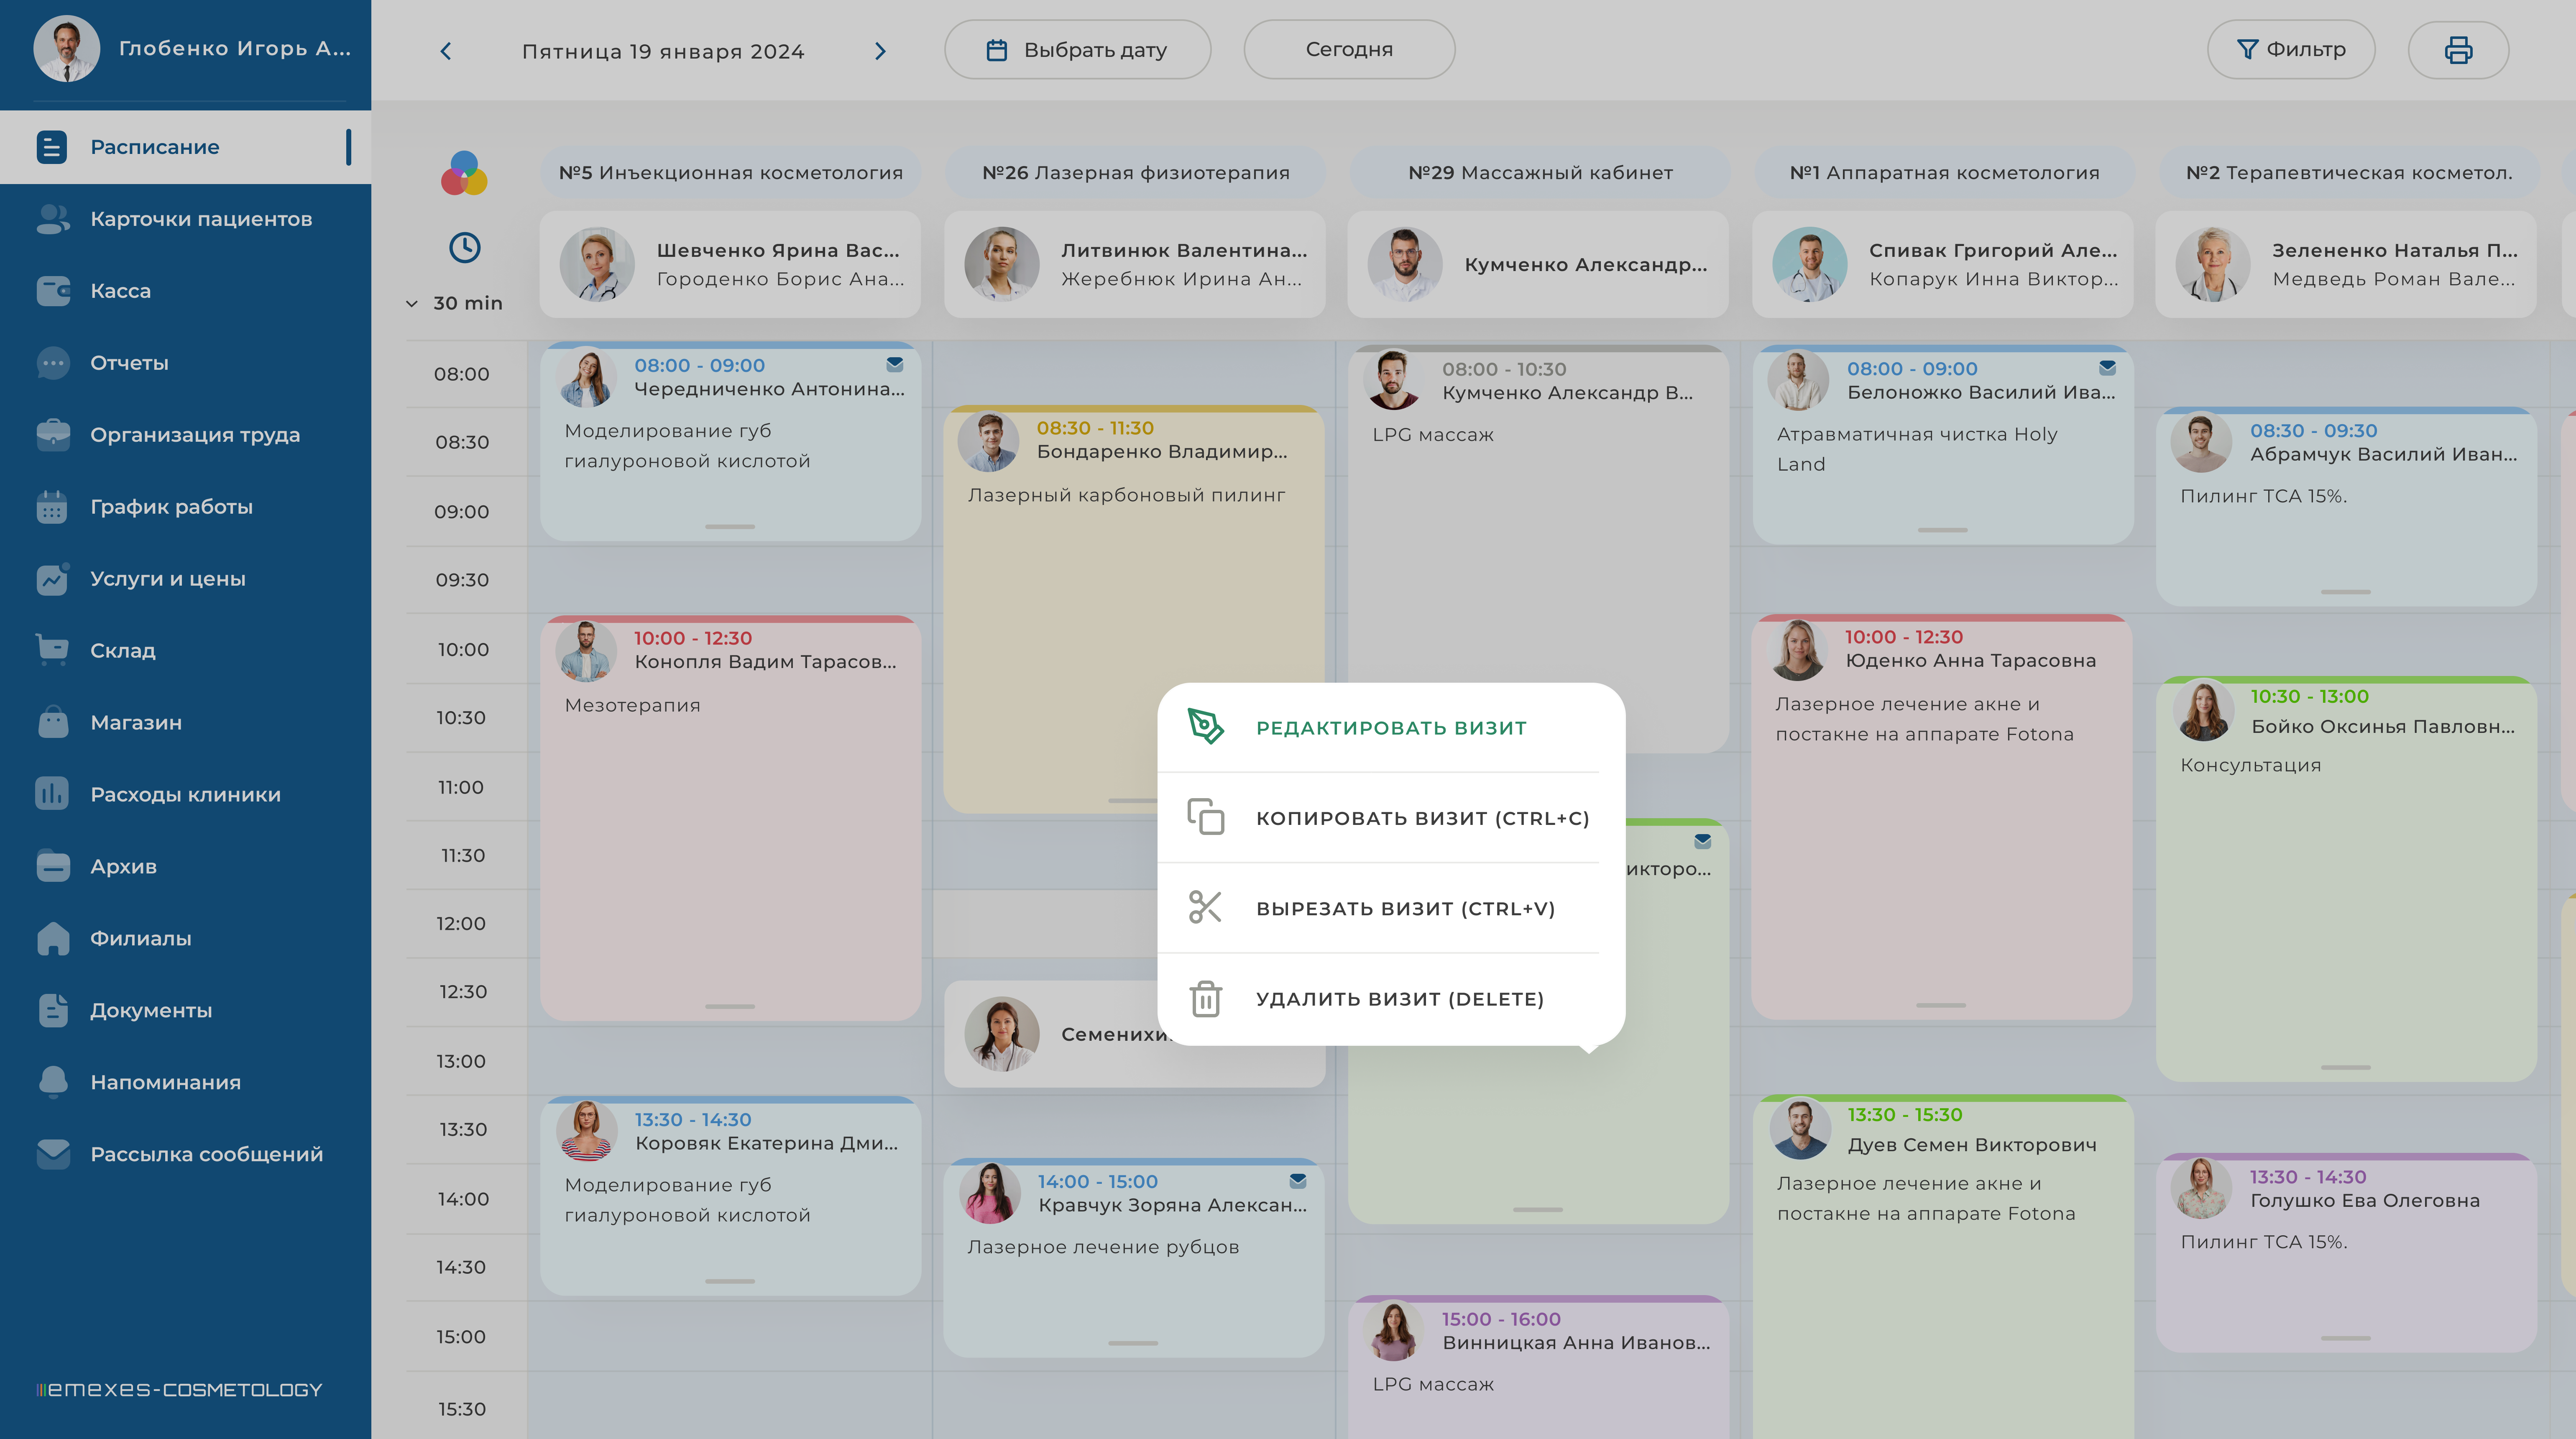Click the pen icon for Редактировать визит
The height and width of the screenshot is (1439, 2576).
[x=1205, y=726]
